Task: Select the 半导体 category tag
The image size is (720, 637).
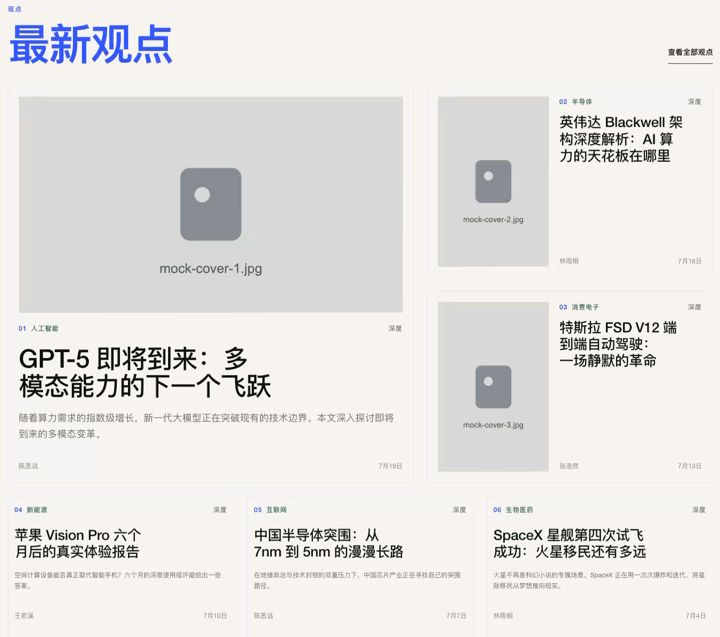Action: click(x=582, y=101)
